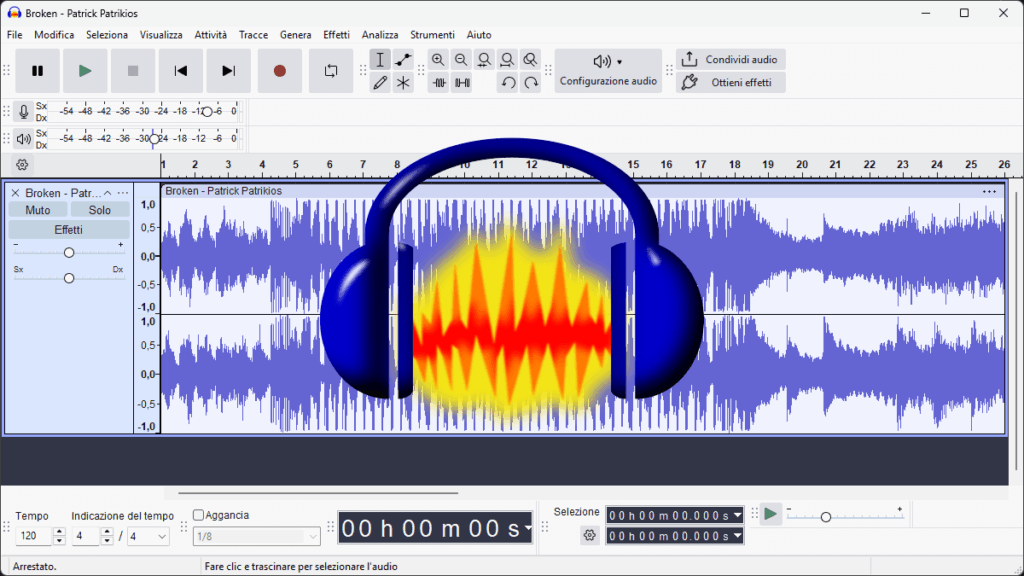Screen dimensions: 1024x576
Task: Click the Undo arrow icon
Action: (x=508, y=82)
